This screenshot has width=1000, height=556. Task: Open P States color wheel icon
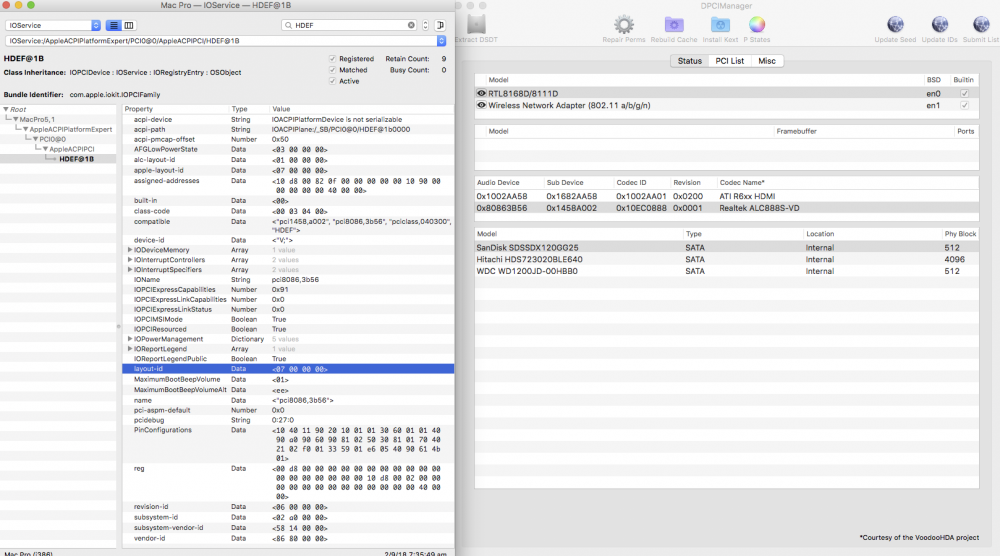tap(756, 25)
